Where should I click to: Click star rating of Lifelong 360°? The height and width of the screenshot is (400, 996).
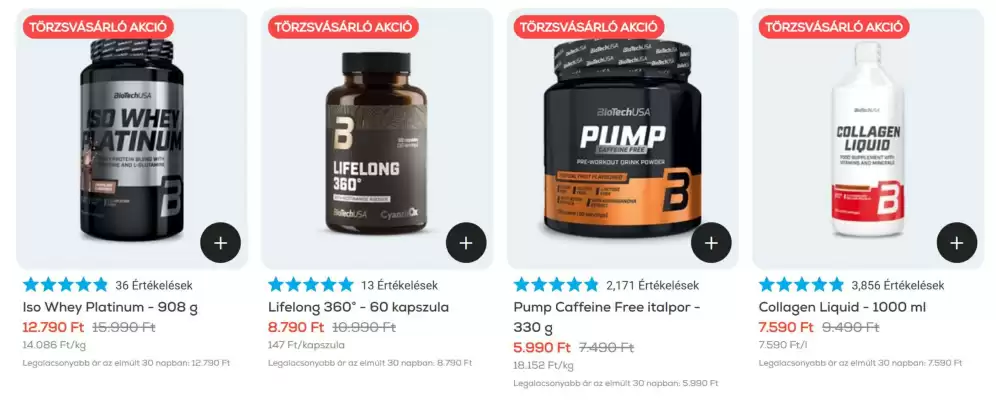311,284
